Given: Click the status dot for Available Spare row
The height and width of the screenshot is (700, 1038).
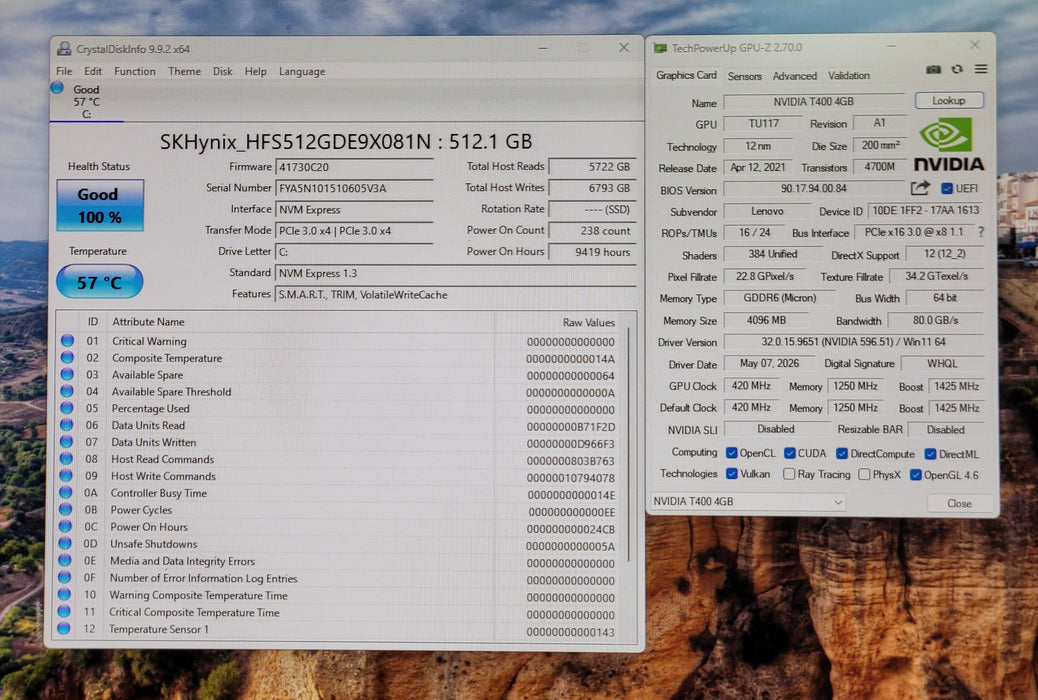Looking at the screenshot, I should coord(67,374).
